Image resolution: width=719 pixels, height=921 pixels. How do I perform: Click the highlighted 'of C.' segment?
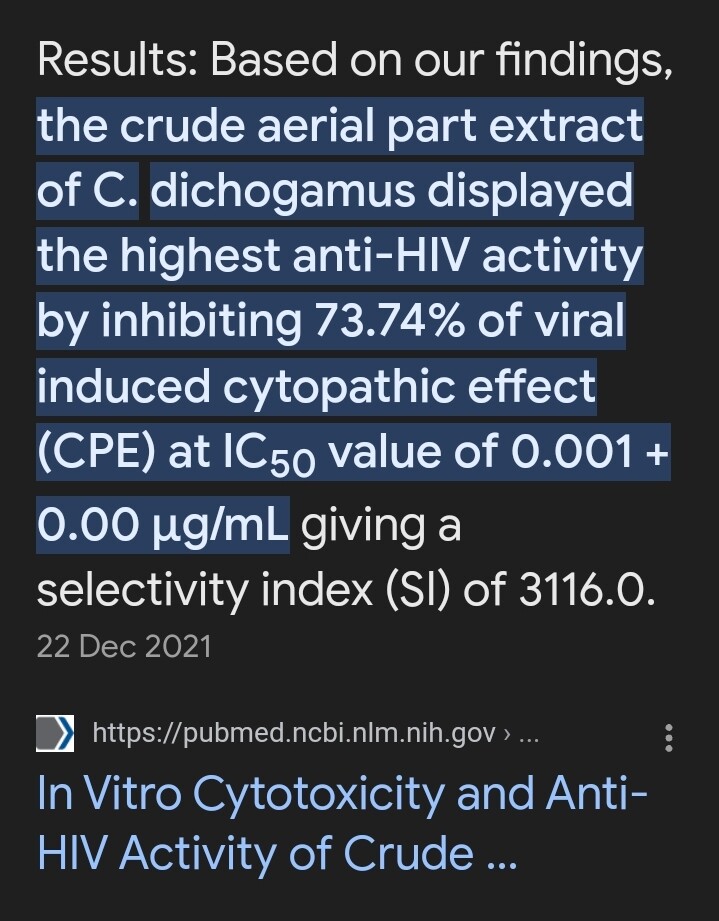click(87, 191)
